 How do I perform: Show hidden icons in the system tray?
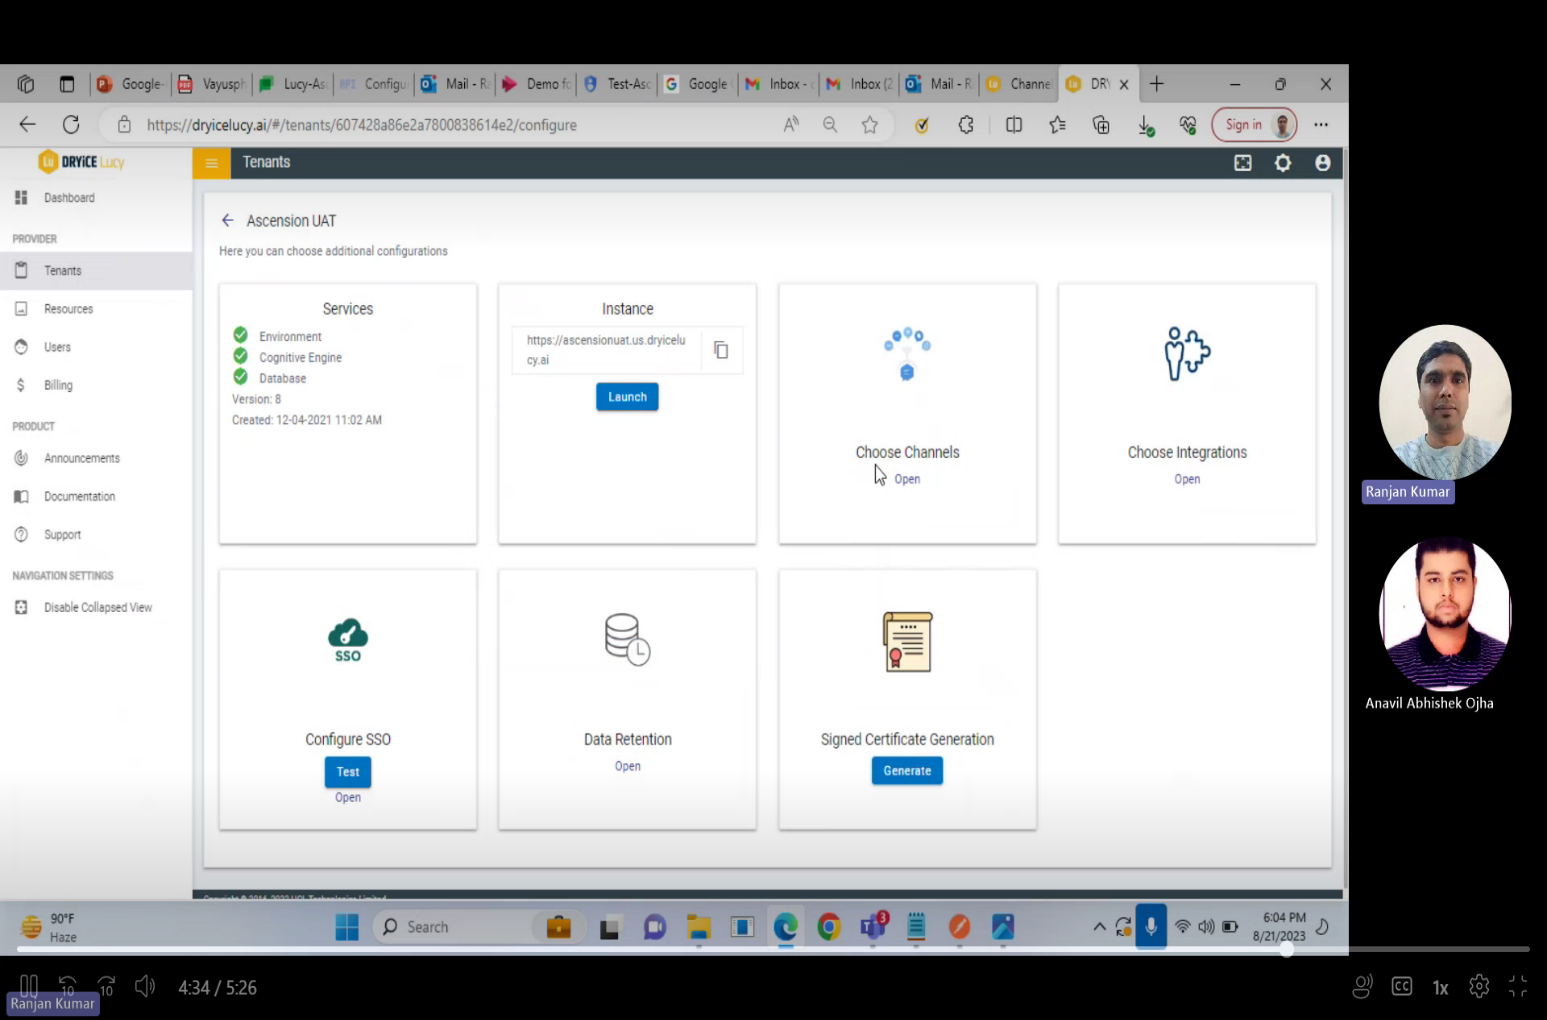click(1099, 927)
